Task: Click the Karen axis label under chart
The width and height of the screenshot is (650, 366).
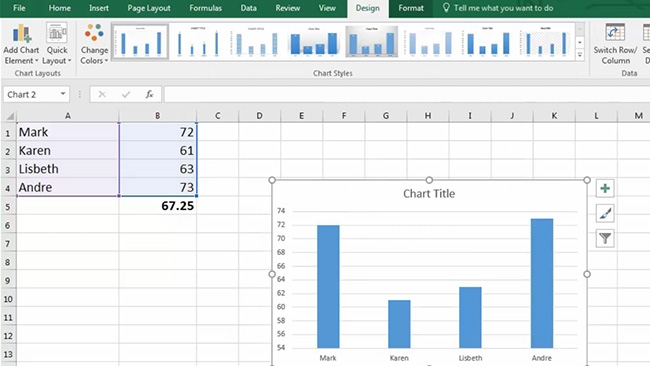Action: (399, 358)
